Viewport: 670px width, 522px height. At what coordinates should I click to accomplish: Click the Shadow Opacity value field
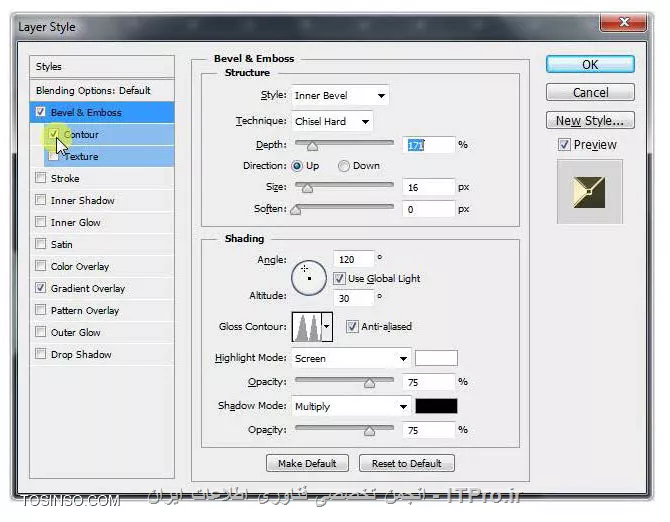click(x=428, y=430)
